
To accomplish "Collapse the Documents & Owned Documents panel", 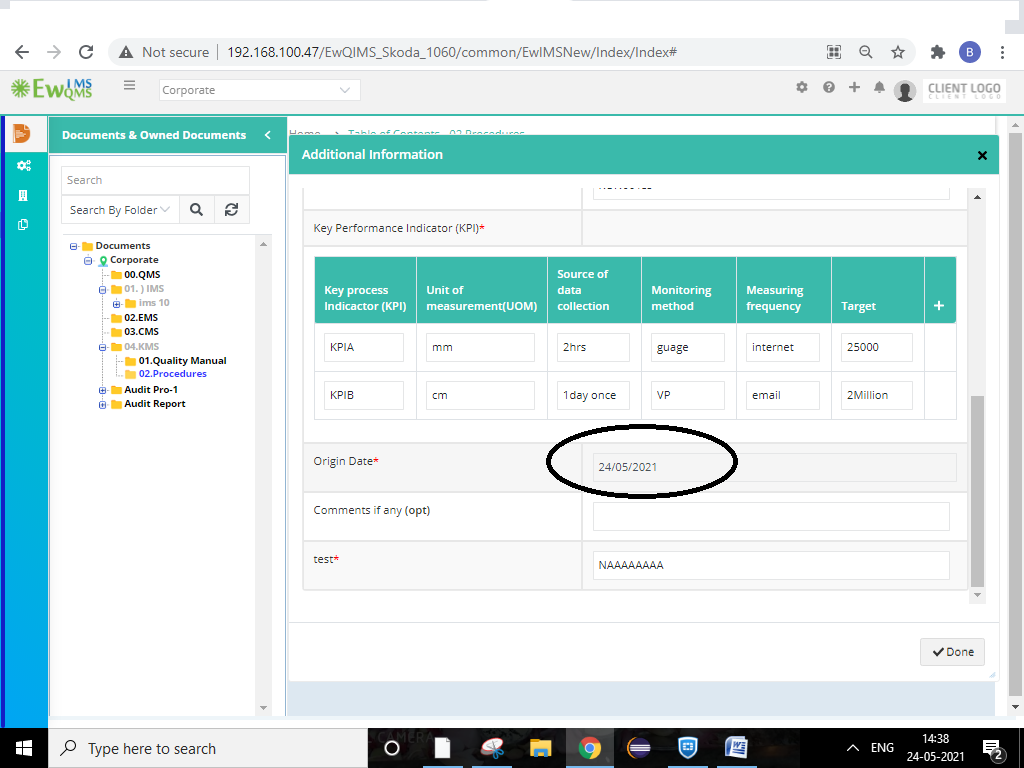I will tap(268, 135).
